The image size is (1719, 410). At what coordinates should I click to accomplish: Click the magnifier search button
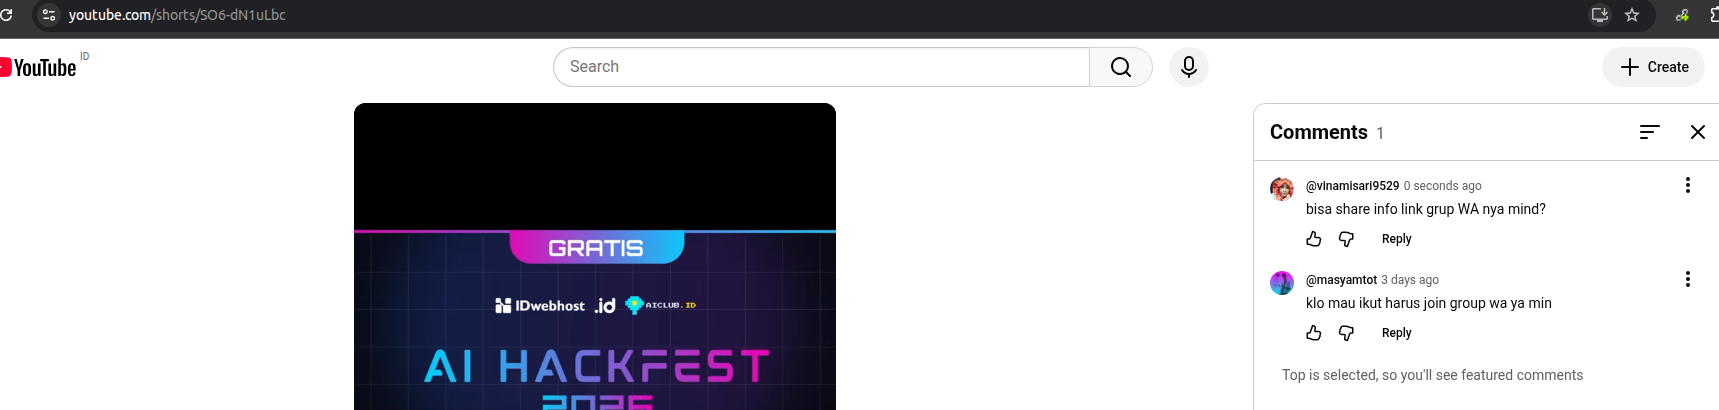[1121, 67]
